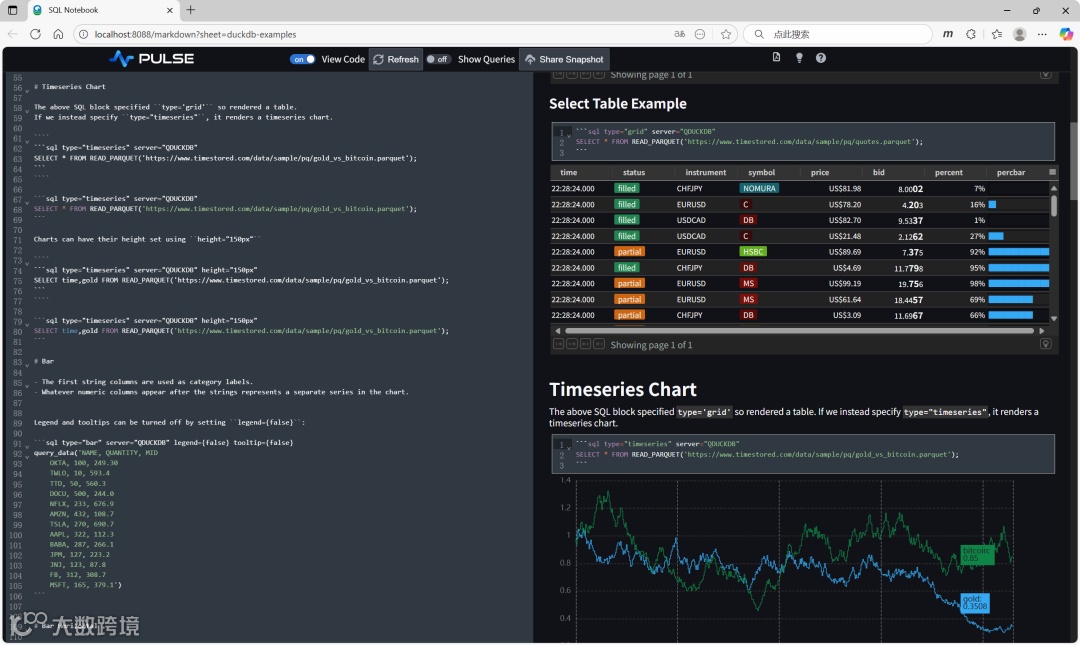The width and height of the screenshot is (1080, 645).
Task: Click the lightbulb icon in the header
Action: 799,58
